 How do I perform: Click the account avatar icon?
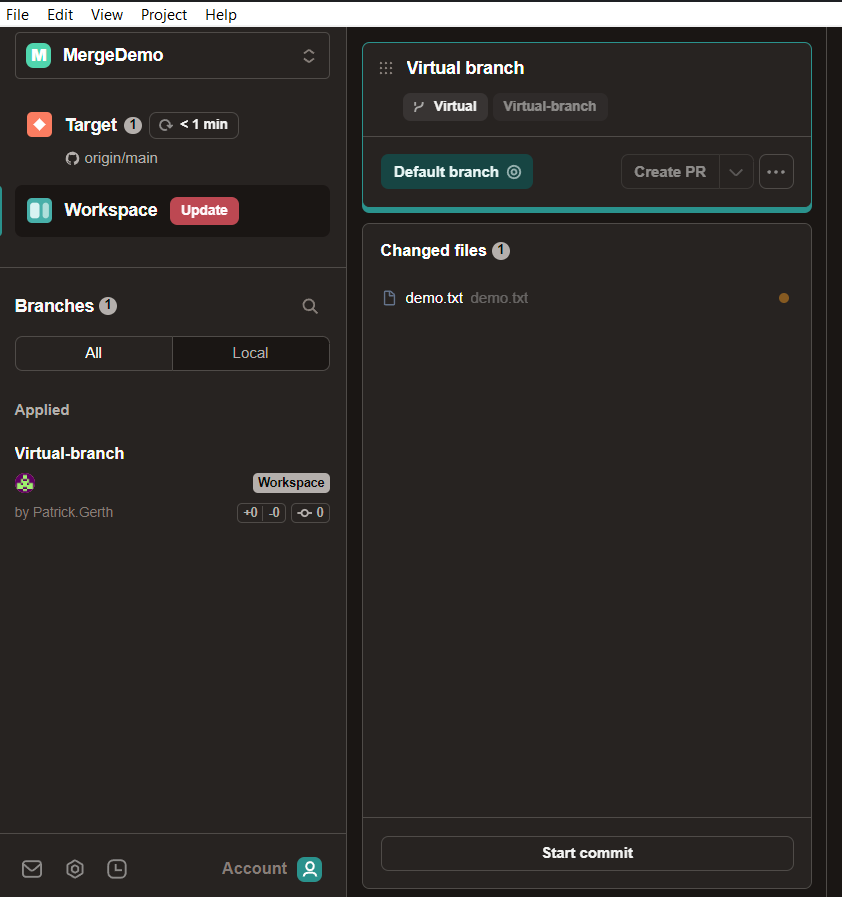(310, 869)
